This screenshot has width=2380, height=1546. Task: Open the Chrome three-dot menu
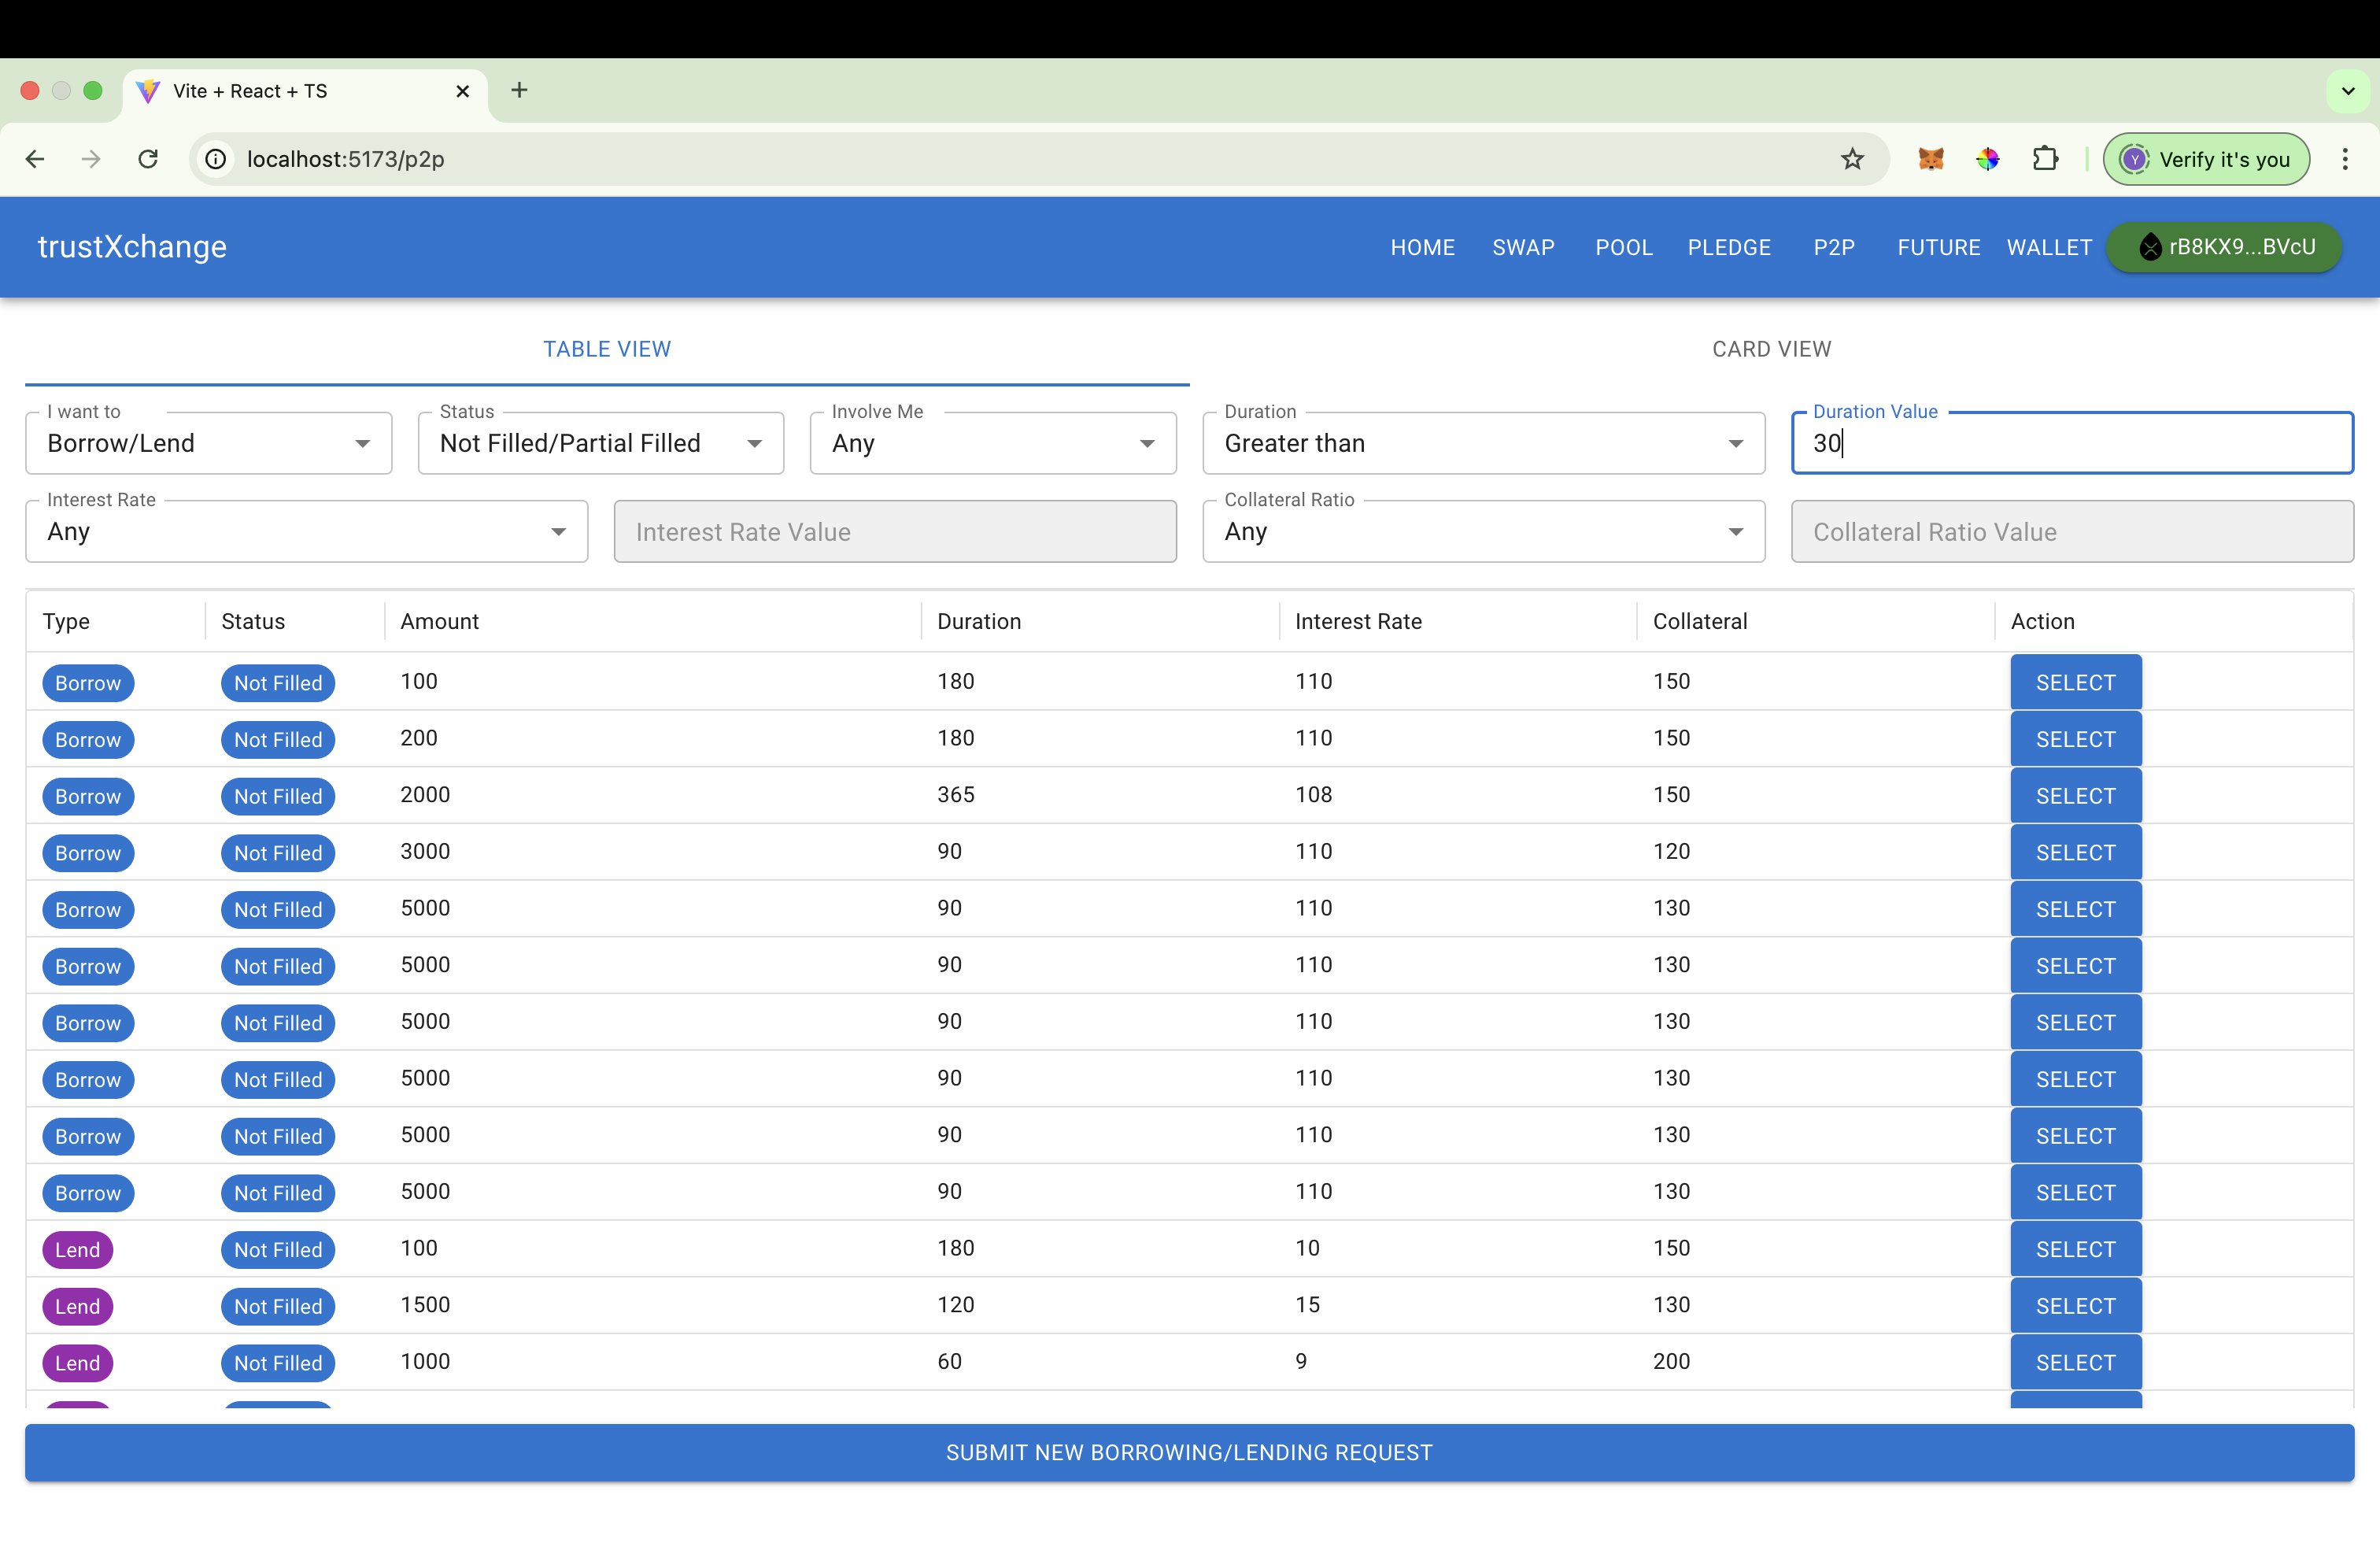coord(2344,159)
